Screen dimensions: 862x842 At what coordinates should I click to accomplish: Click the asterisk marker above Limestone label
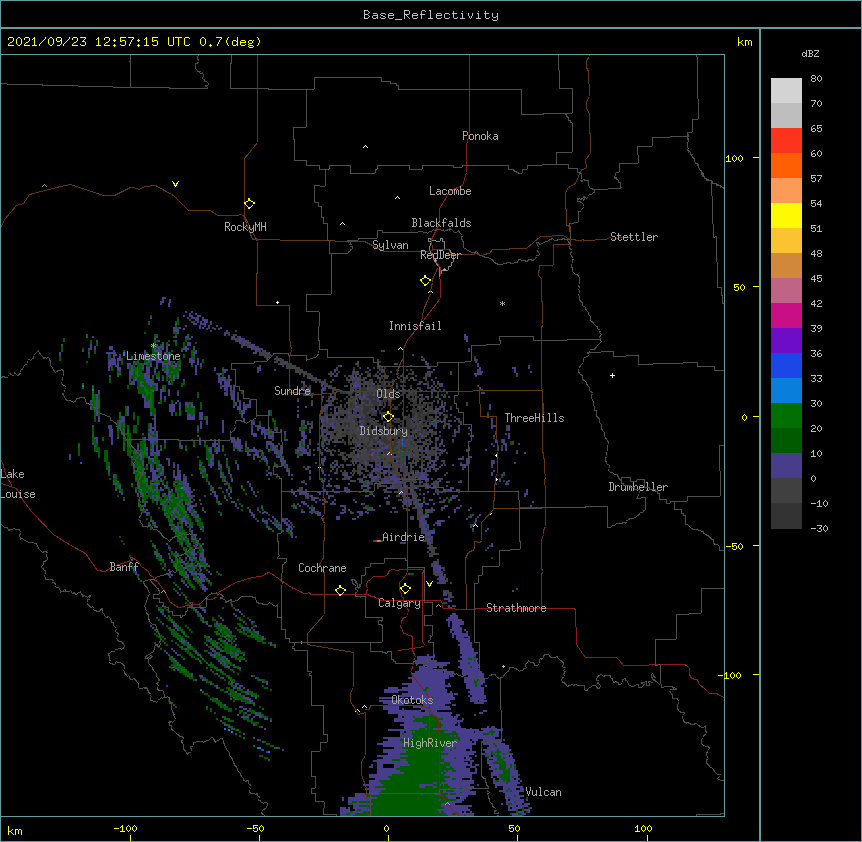point(154,346)
